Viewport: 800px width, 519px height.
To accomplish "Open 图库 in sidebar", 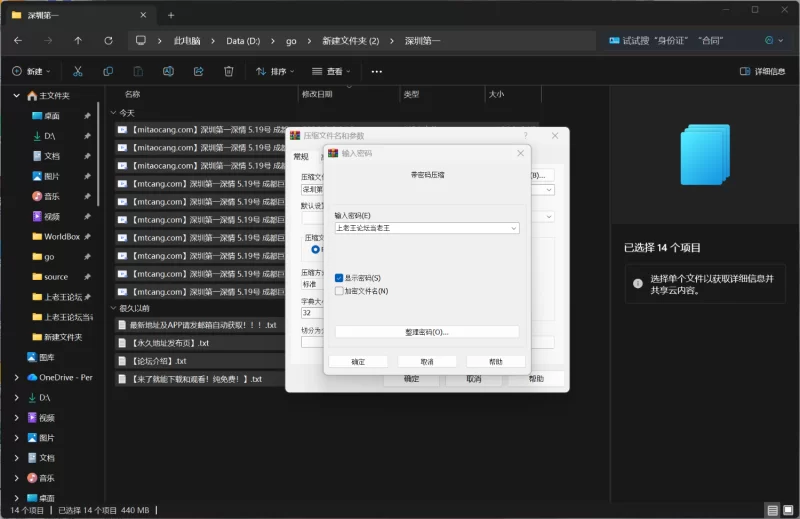I will click(41, 357).
